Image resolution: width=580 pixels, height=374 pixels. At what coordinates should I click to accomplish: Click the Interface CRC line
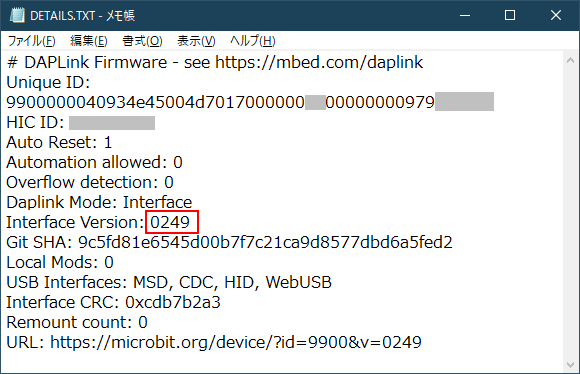114,302
